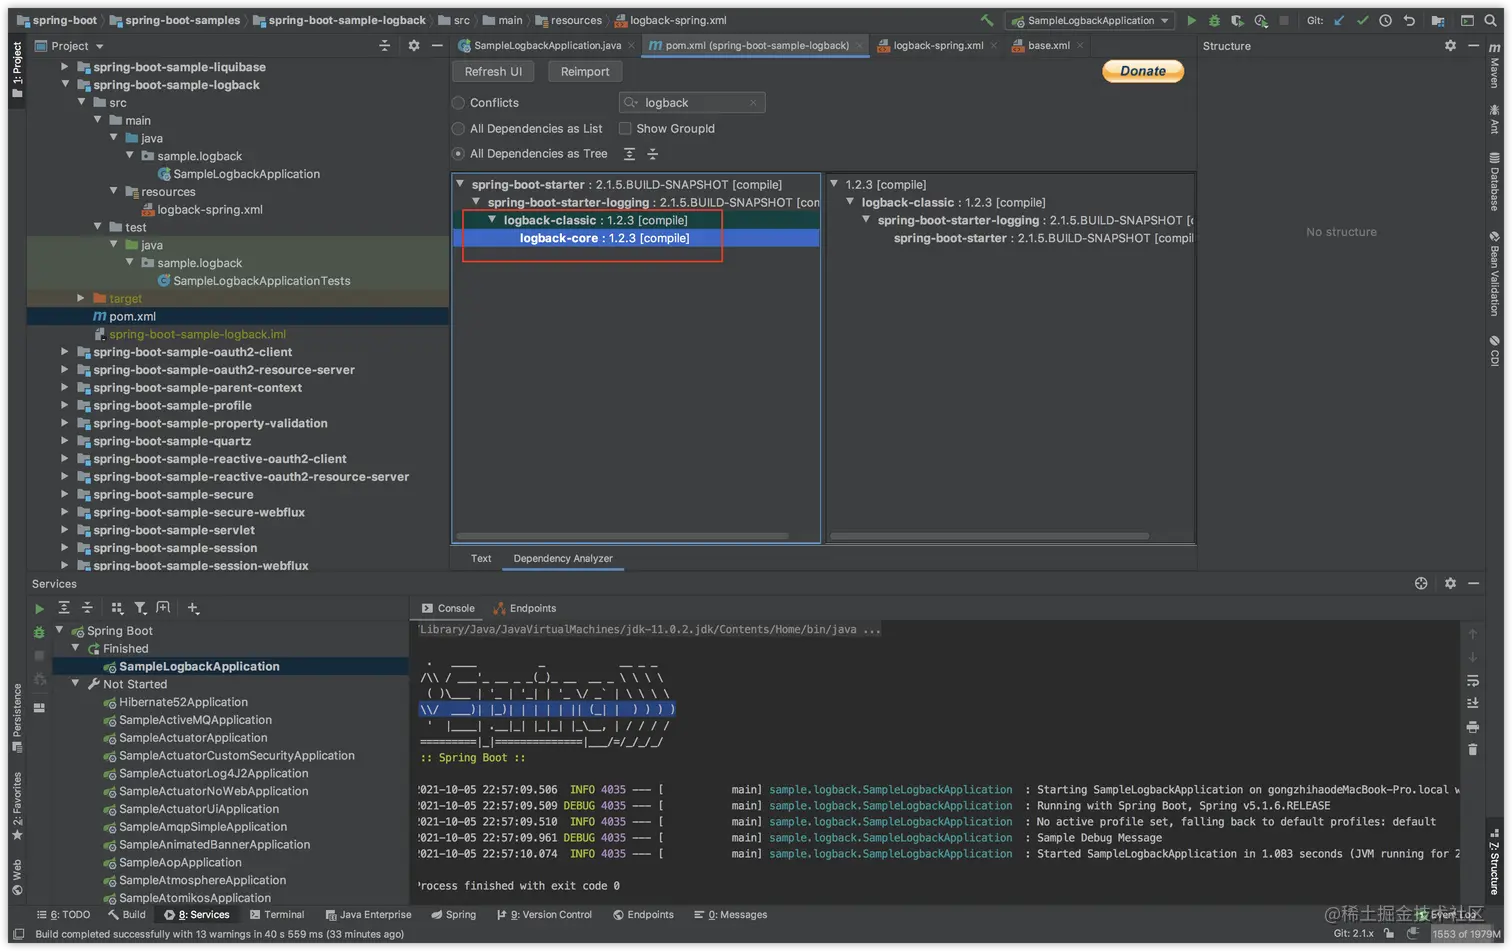Image resolution: width=1512 pixels, height=951 pixels.
Task: Switch to logback-spring.xml editor tab
Action: pyautogui.click(x=937, y=46)
